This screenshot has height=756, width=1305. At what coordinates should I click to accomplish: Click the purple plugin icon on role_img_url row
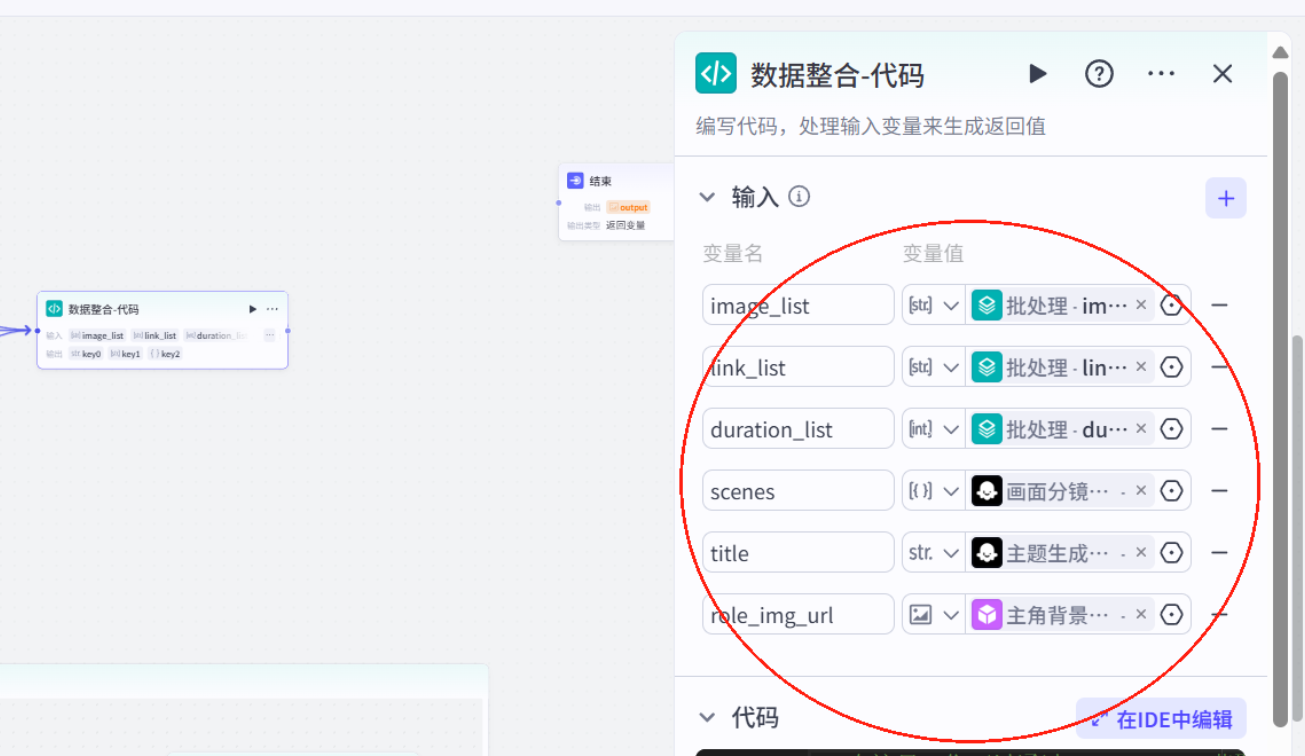986,614
